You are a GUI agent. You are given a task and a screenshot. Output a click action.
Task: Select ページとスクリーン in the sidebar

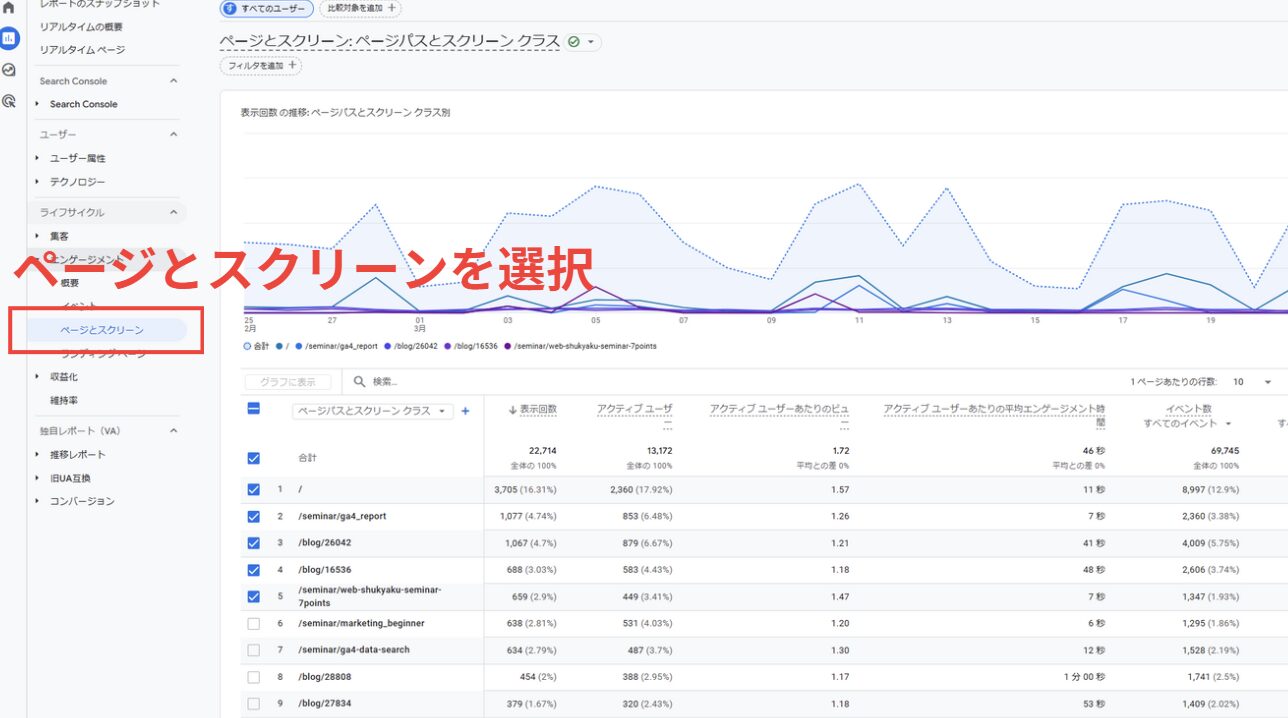(101, 330)
